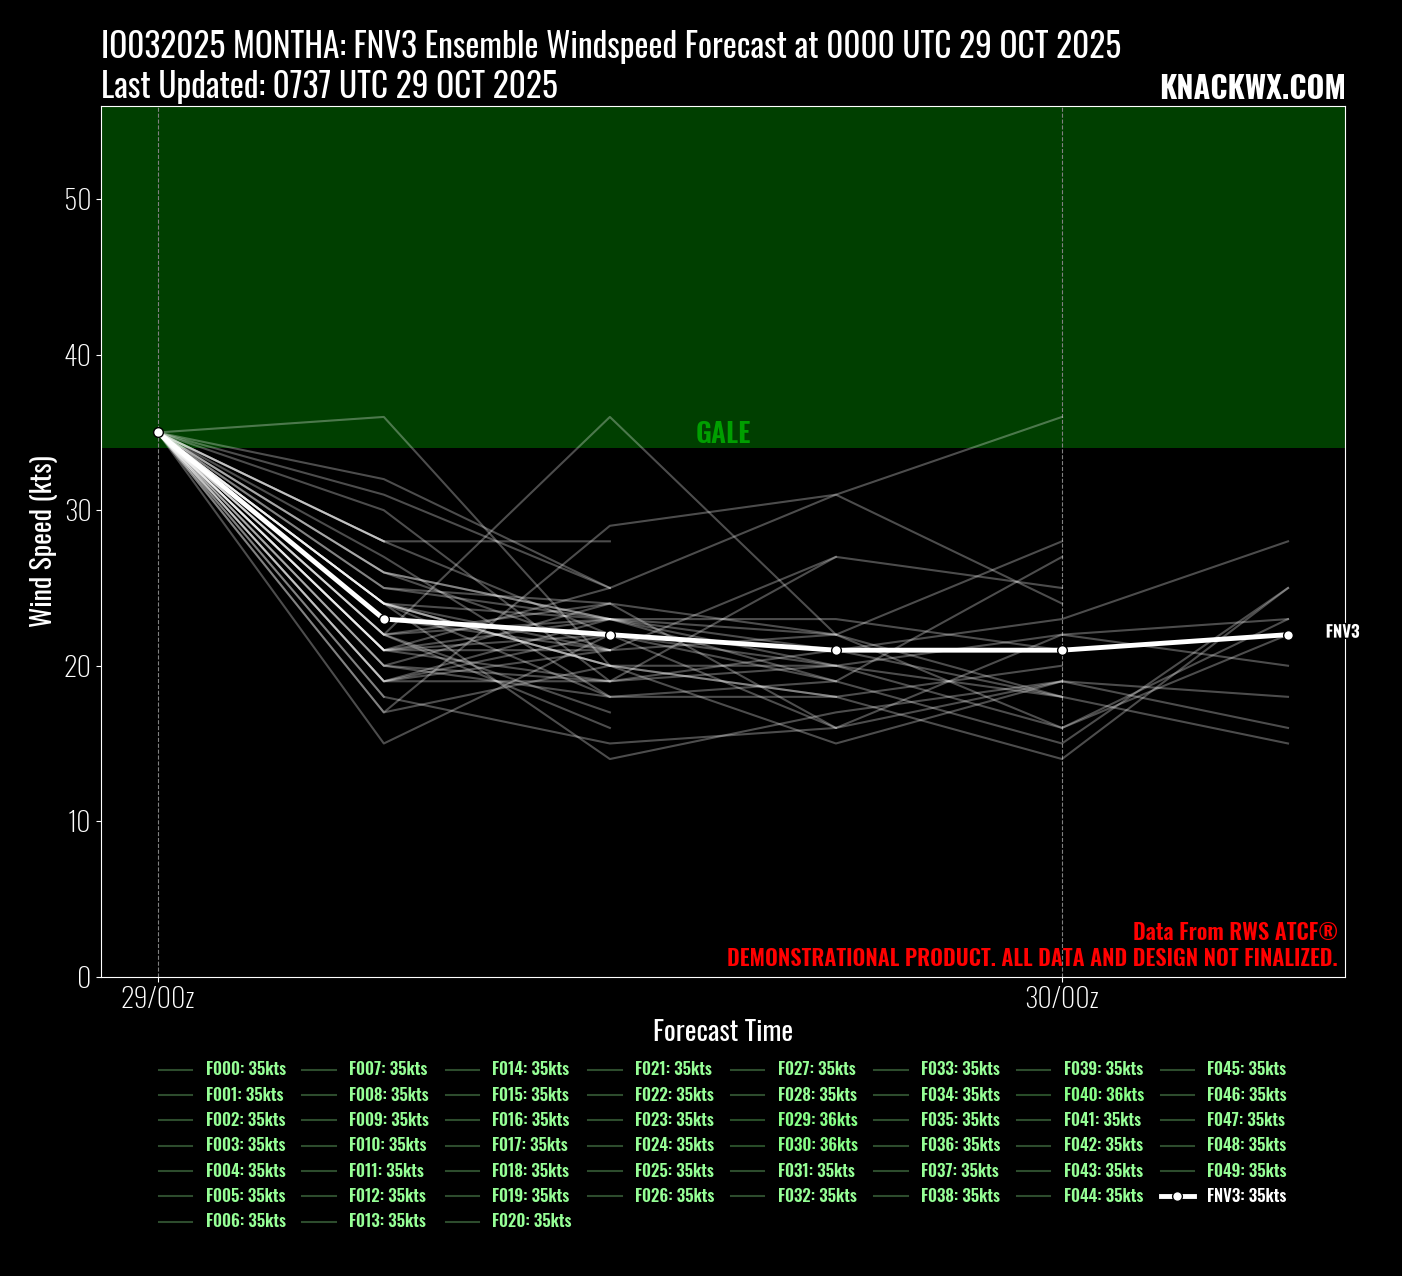
Task: Click FNV3 starting data point at 29/00z
Action: 158,433
